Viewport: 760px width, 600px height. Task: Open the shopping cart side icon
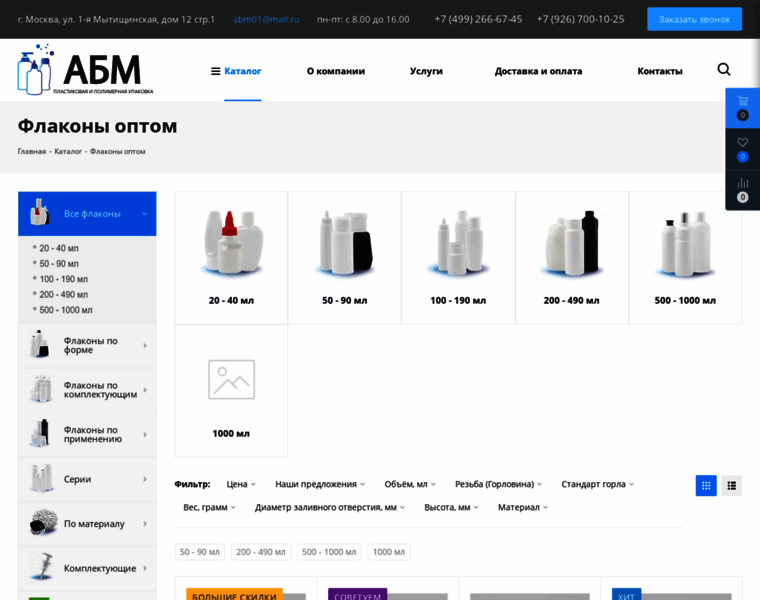[743, 101]
